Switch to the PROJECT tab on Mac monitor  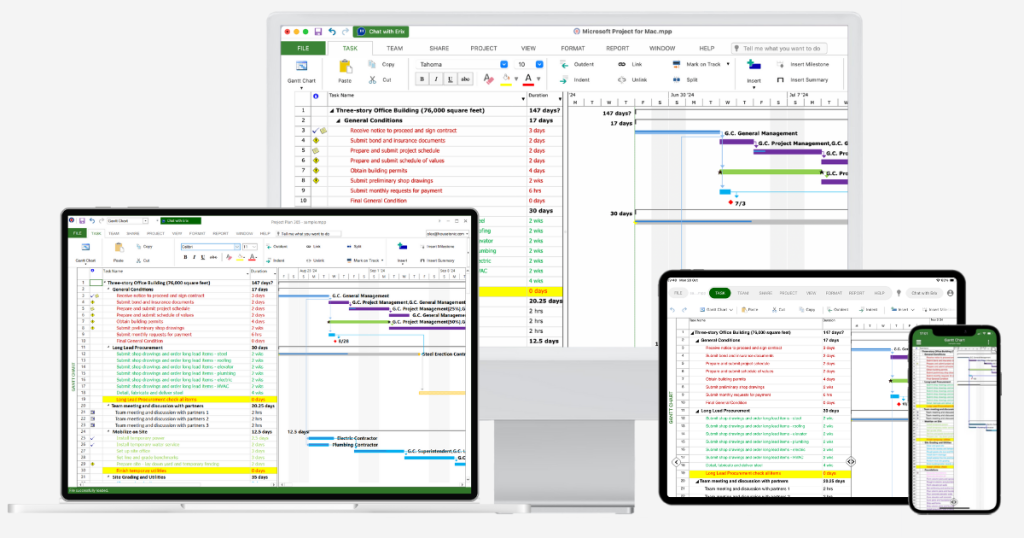[x=483, y=48]
